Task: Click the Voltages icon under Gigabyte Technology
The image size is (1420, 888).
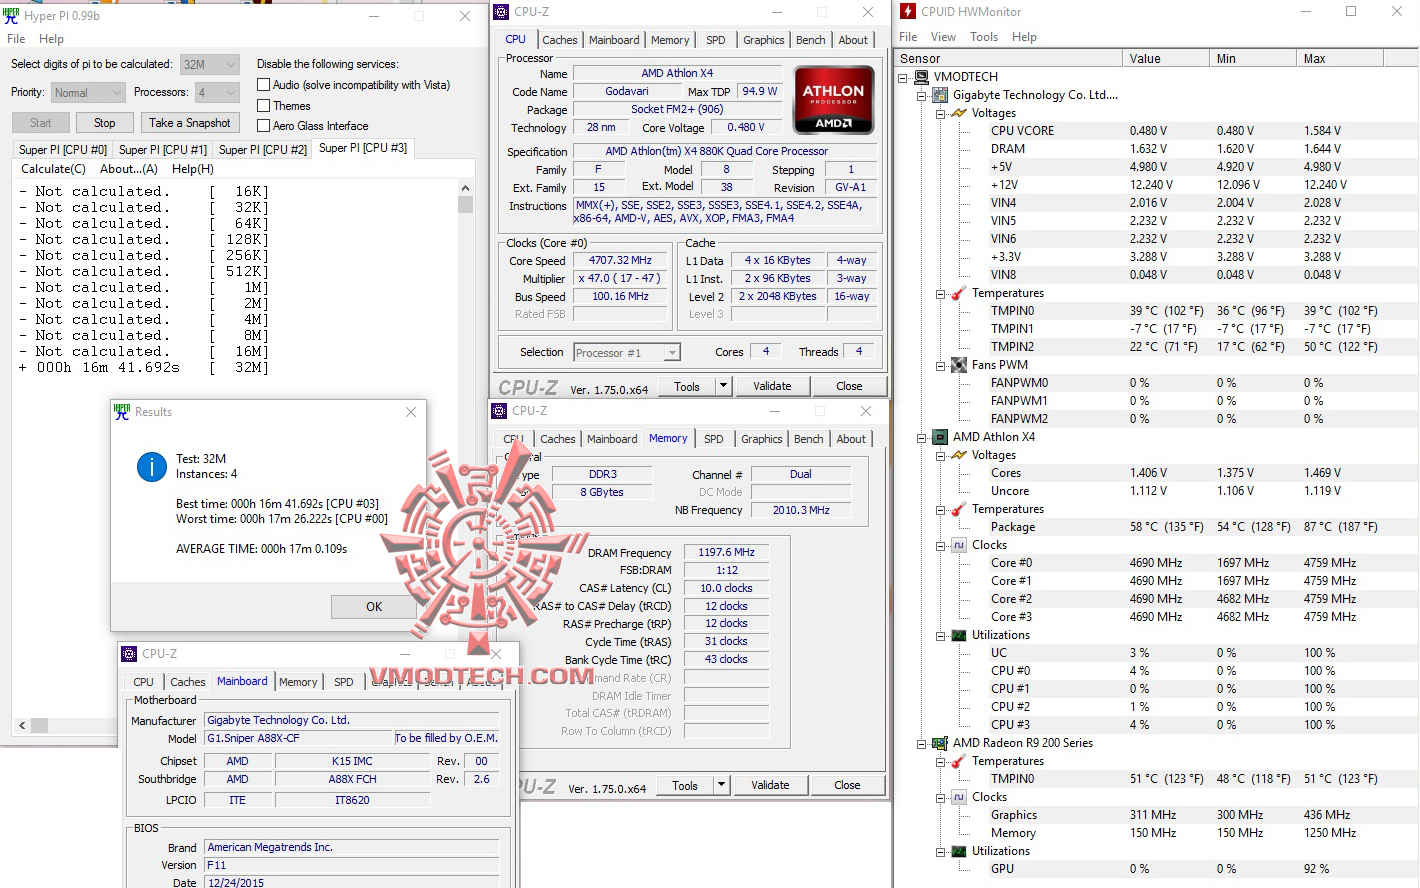Action: 959,113
